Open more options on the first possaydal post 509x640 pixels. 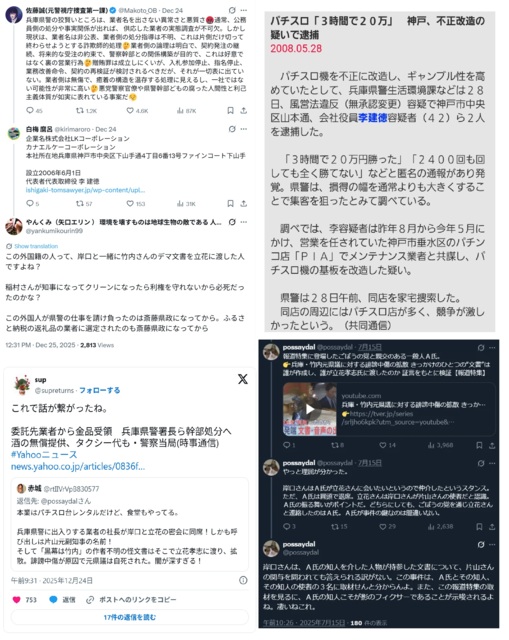tap(492, 348)
